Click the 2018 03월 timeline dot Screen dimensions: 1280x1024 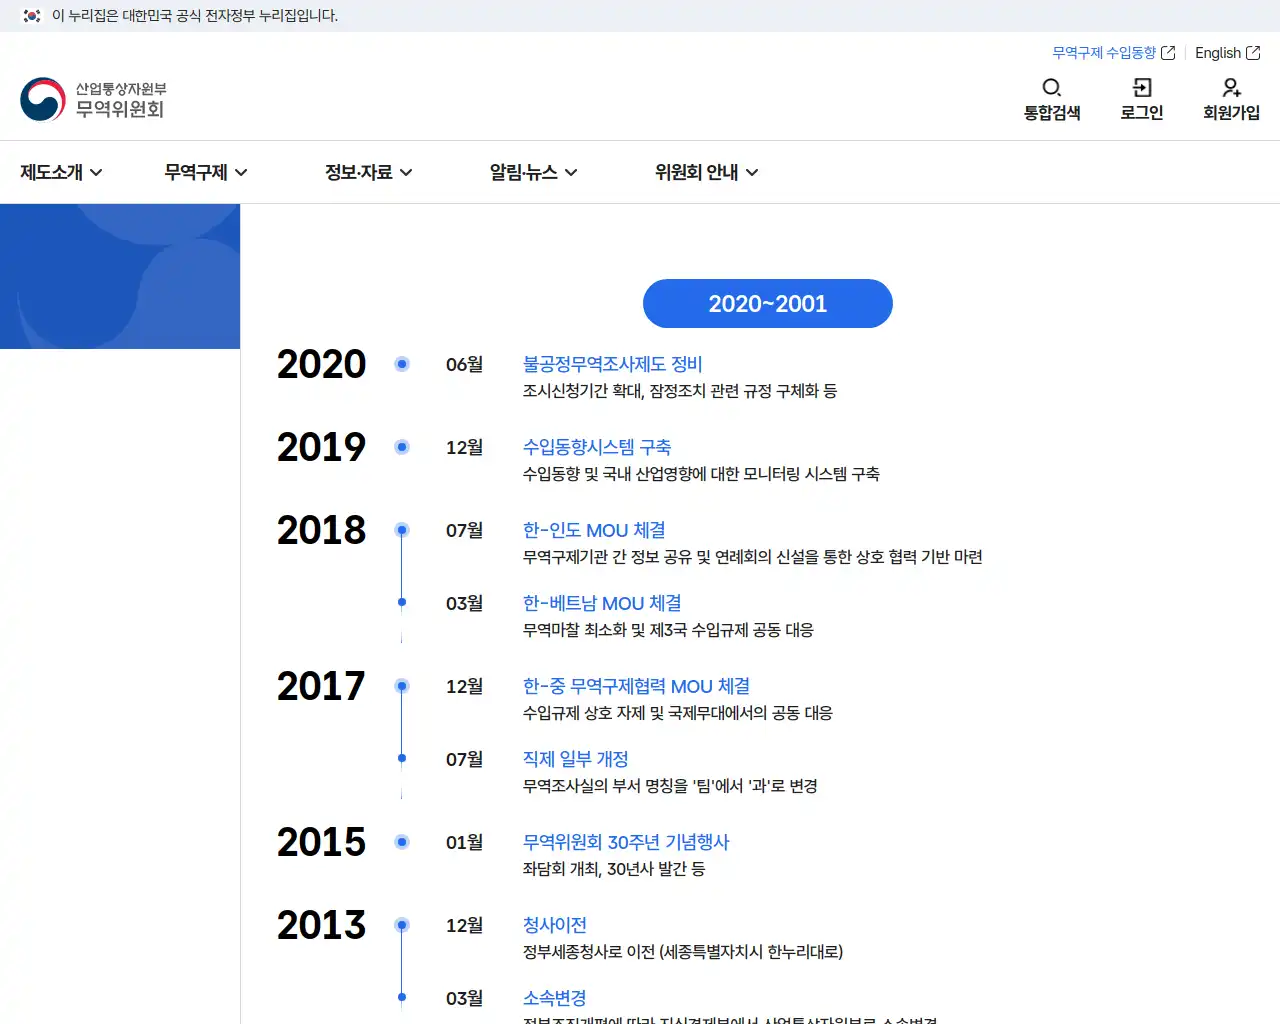(x=402, y=602)
